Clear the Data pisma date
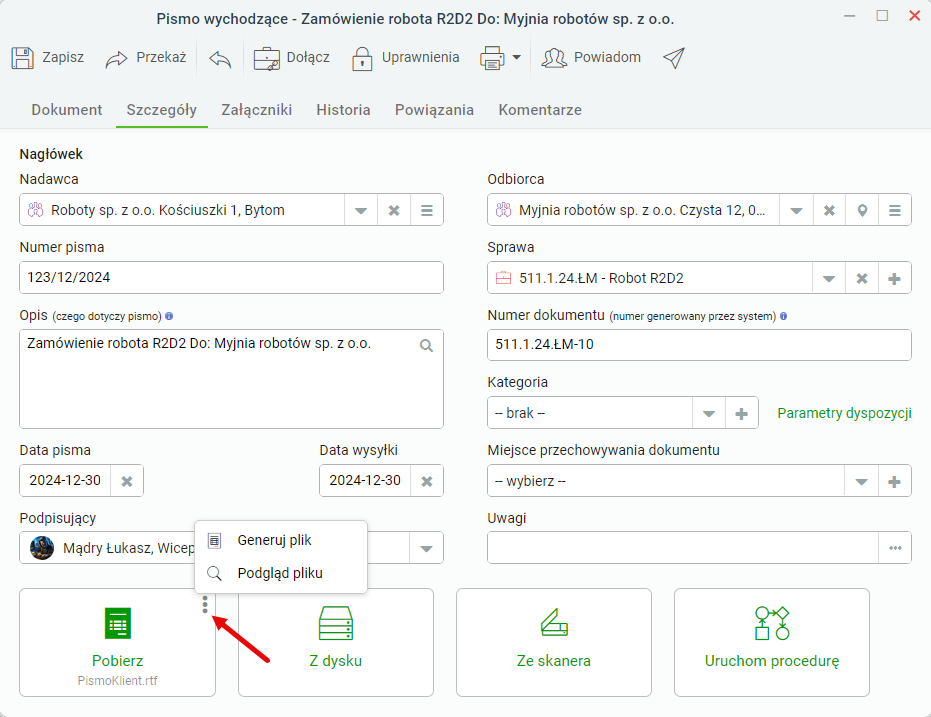Image resolution: width=931 pixels, height=717 pixels. (x=127, y=481)
